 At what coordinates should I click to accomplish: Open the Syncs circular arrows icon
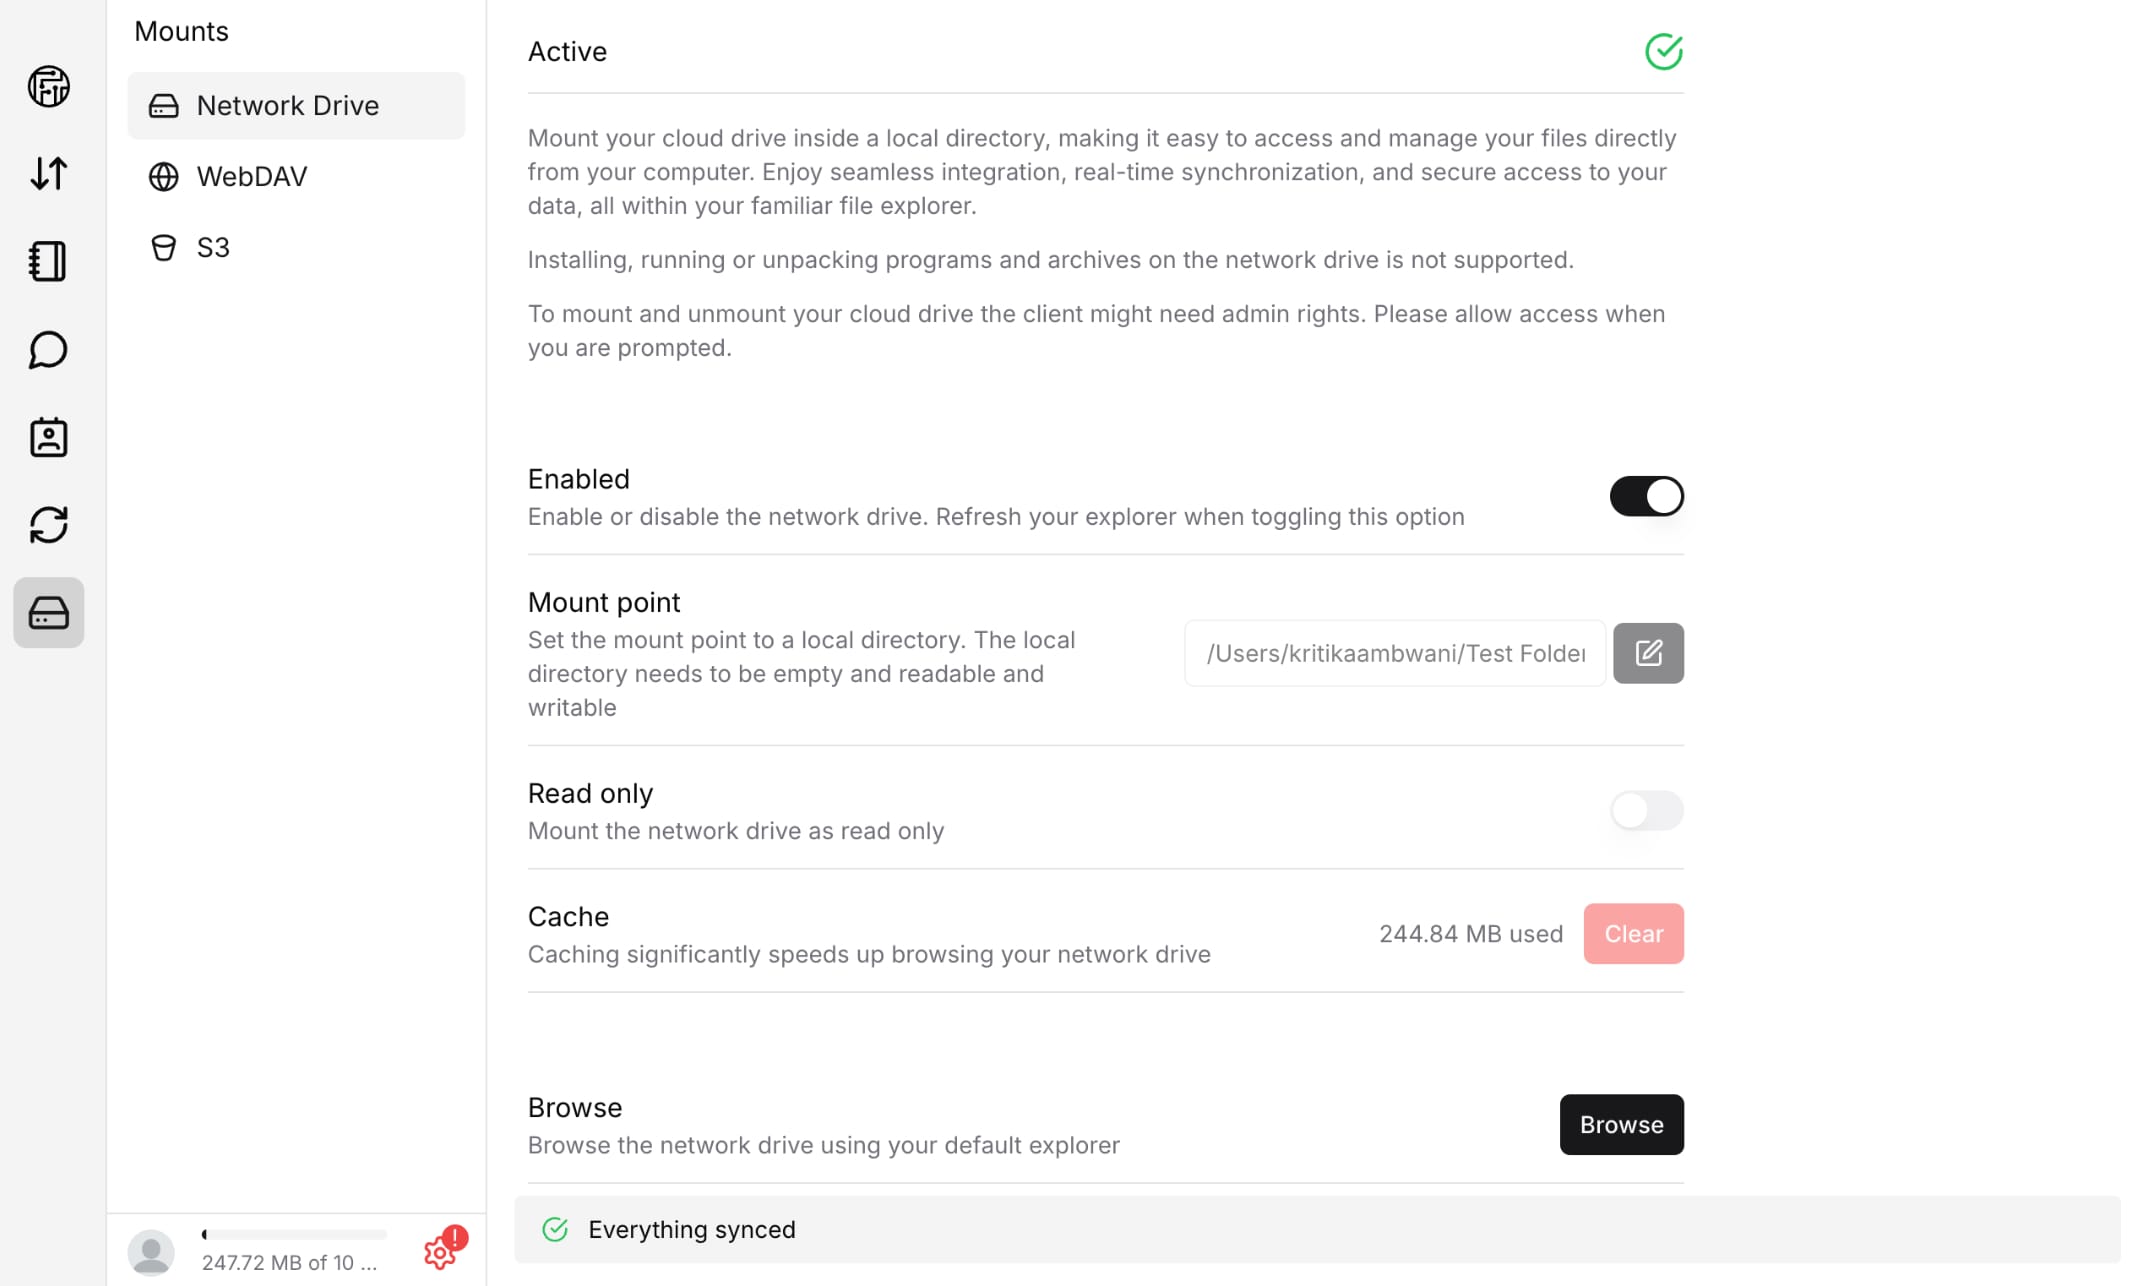48,525
